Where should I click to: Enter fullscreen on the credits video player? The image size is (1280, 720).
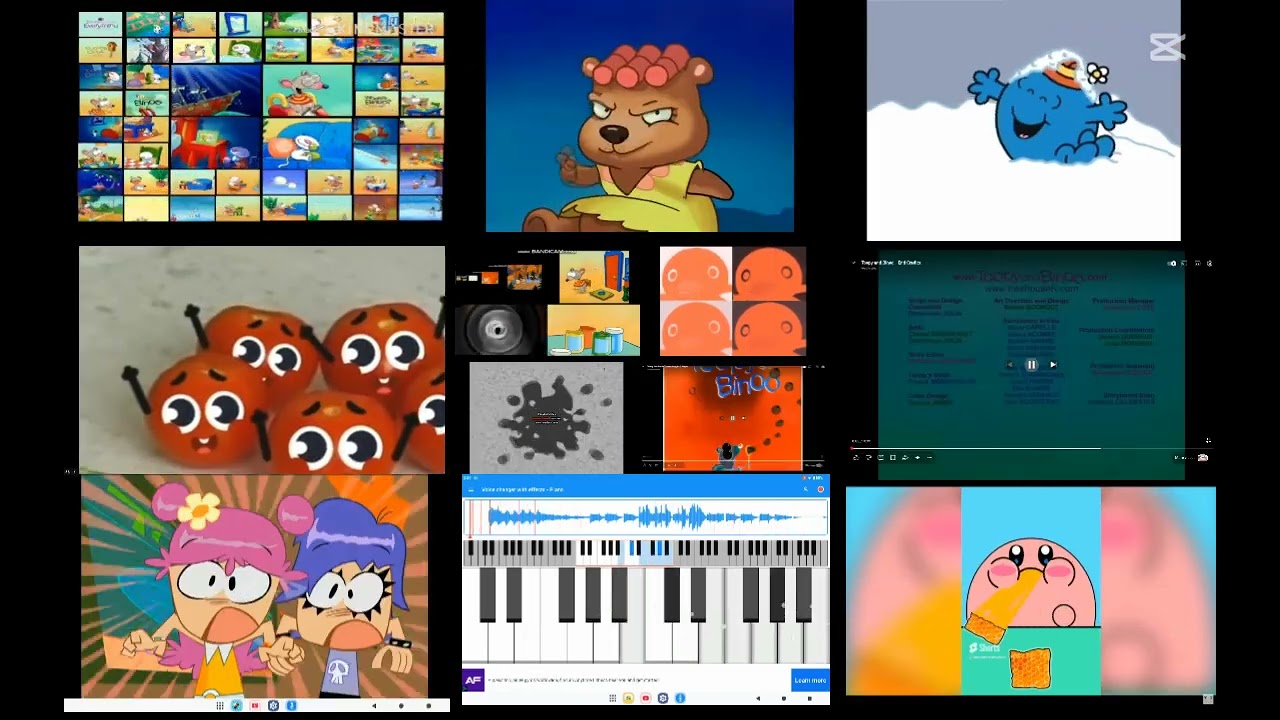click(x=1208, y=441)
